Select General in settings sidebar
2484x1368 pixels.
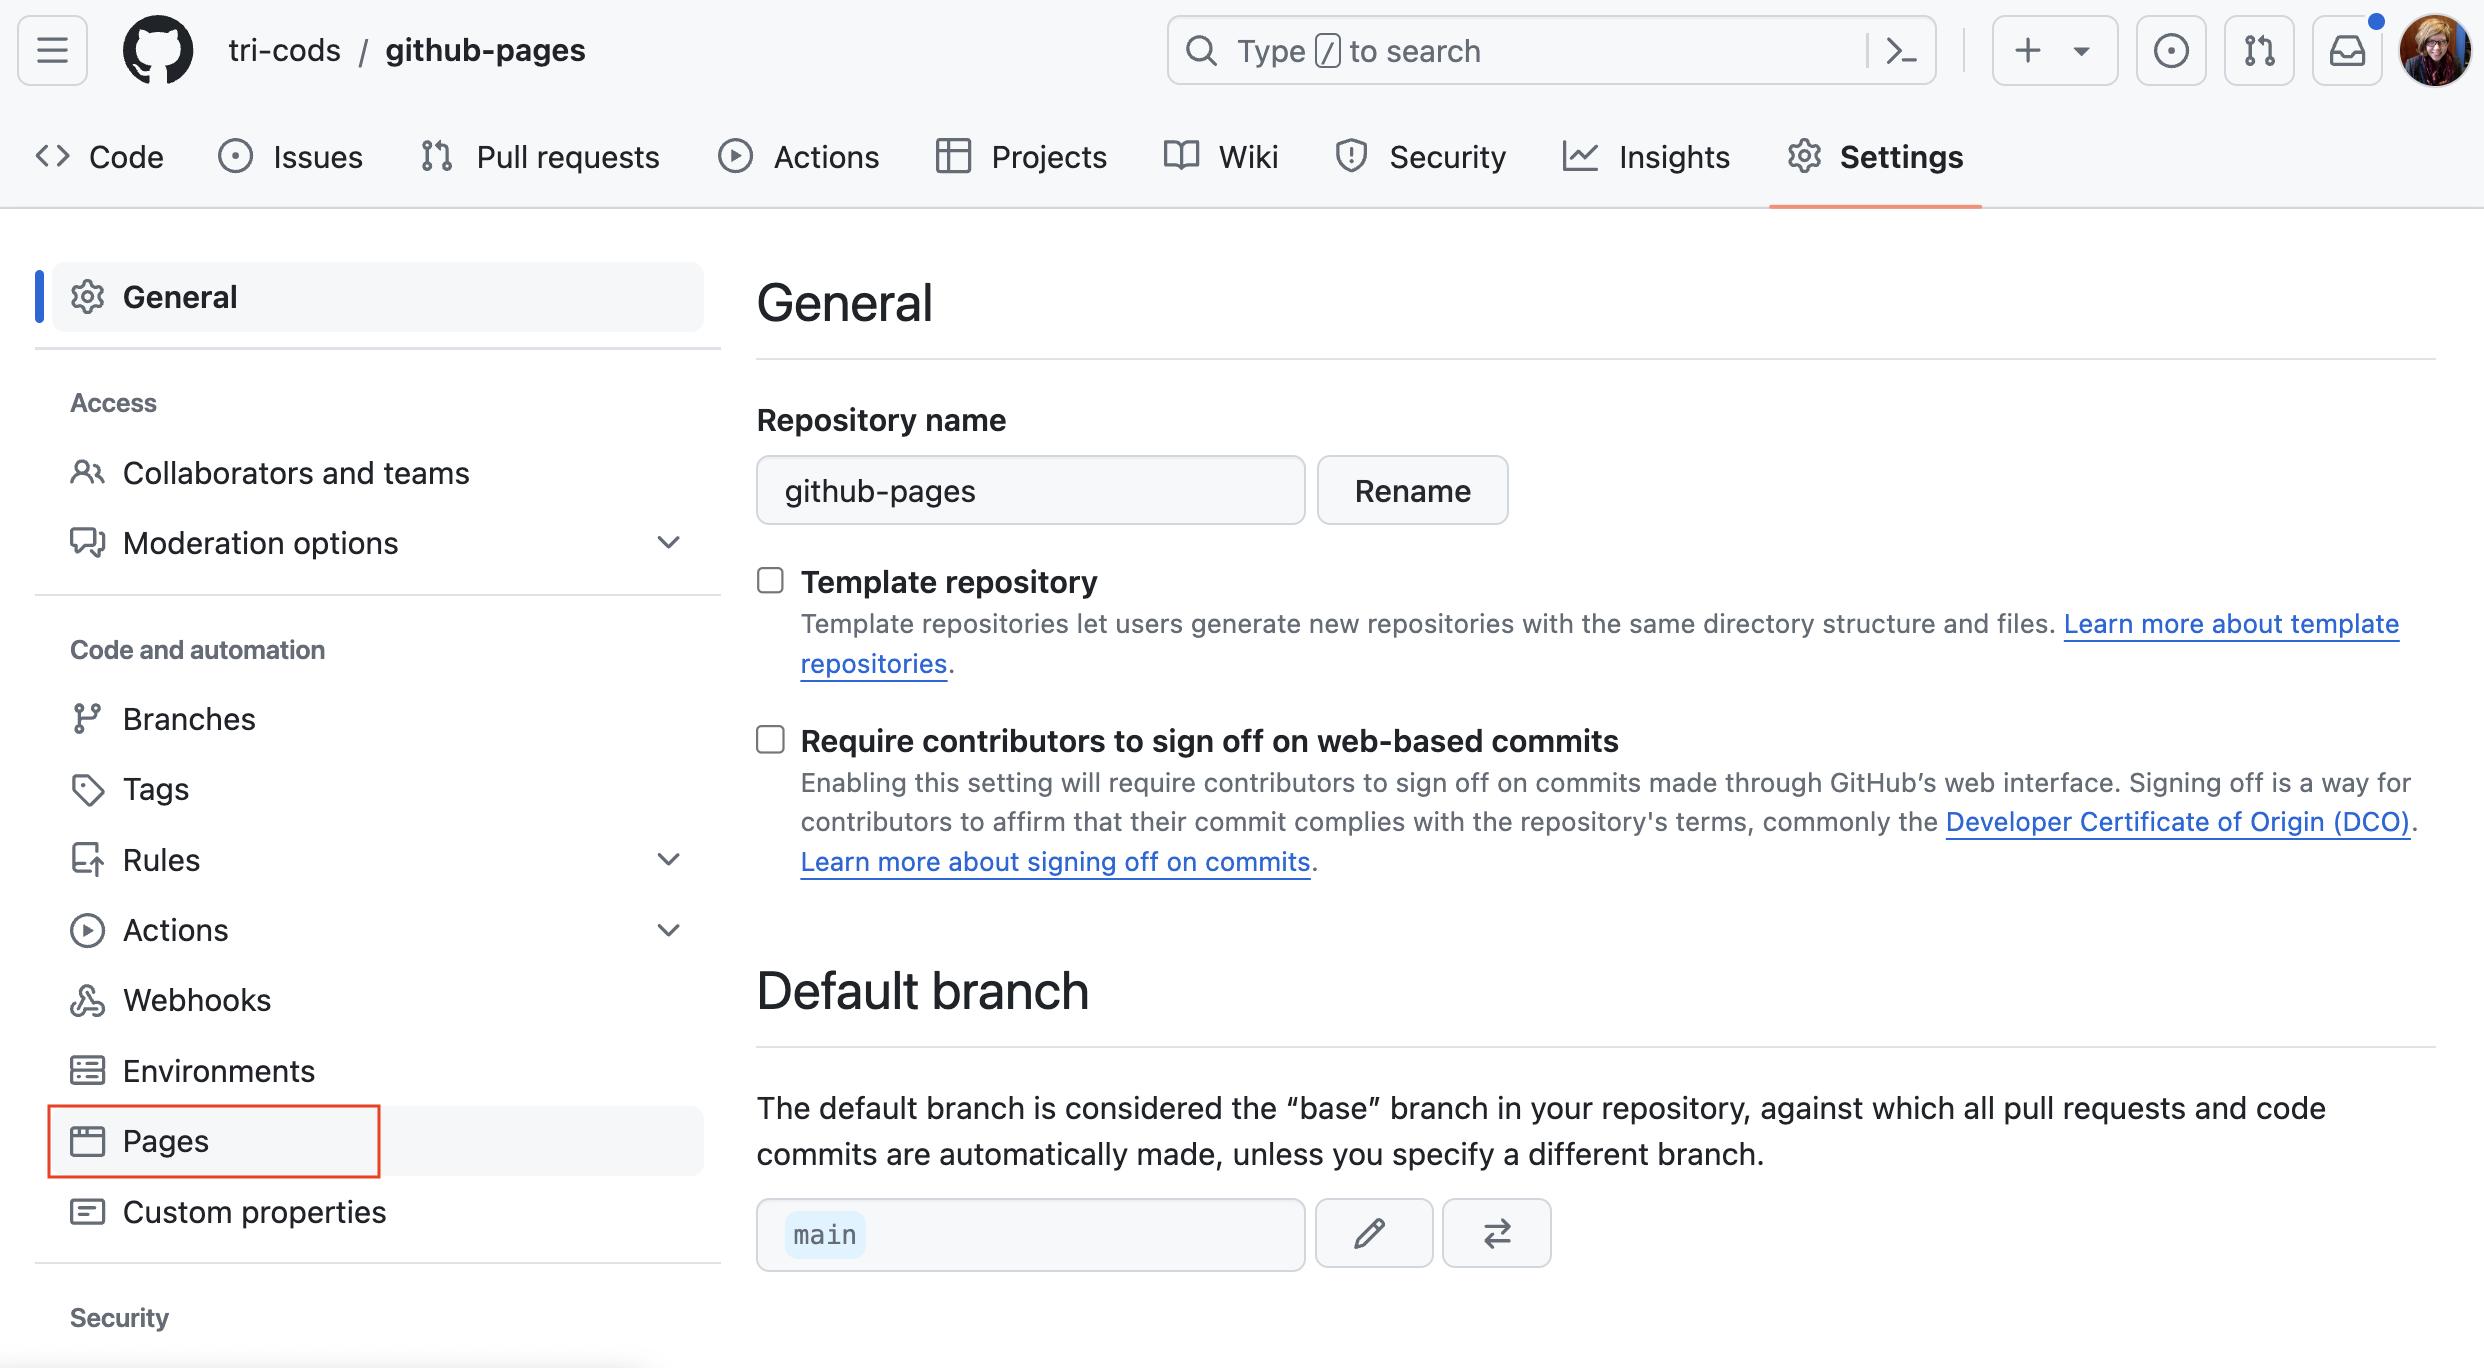(x=378, y=297)
